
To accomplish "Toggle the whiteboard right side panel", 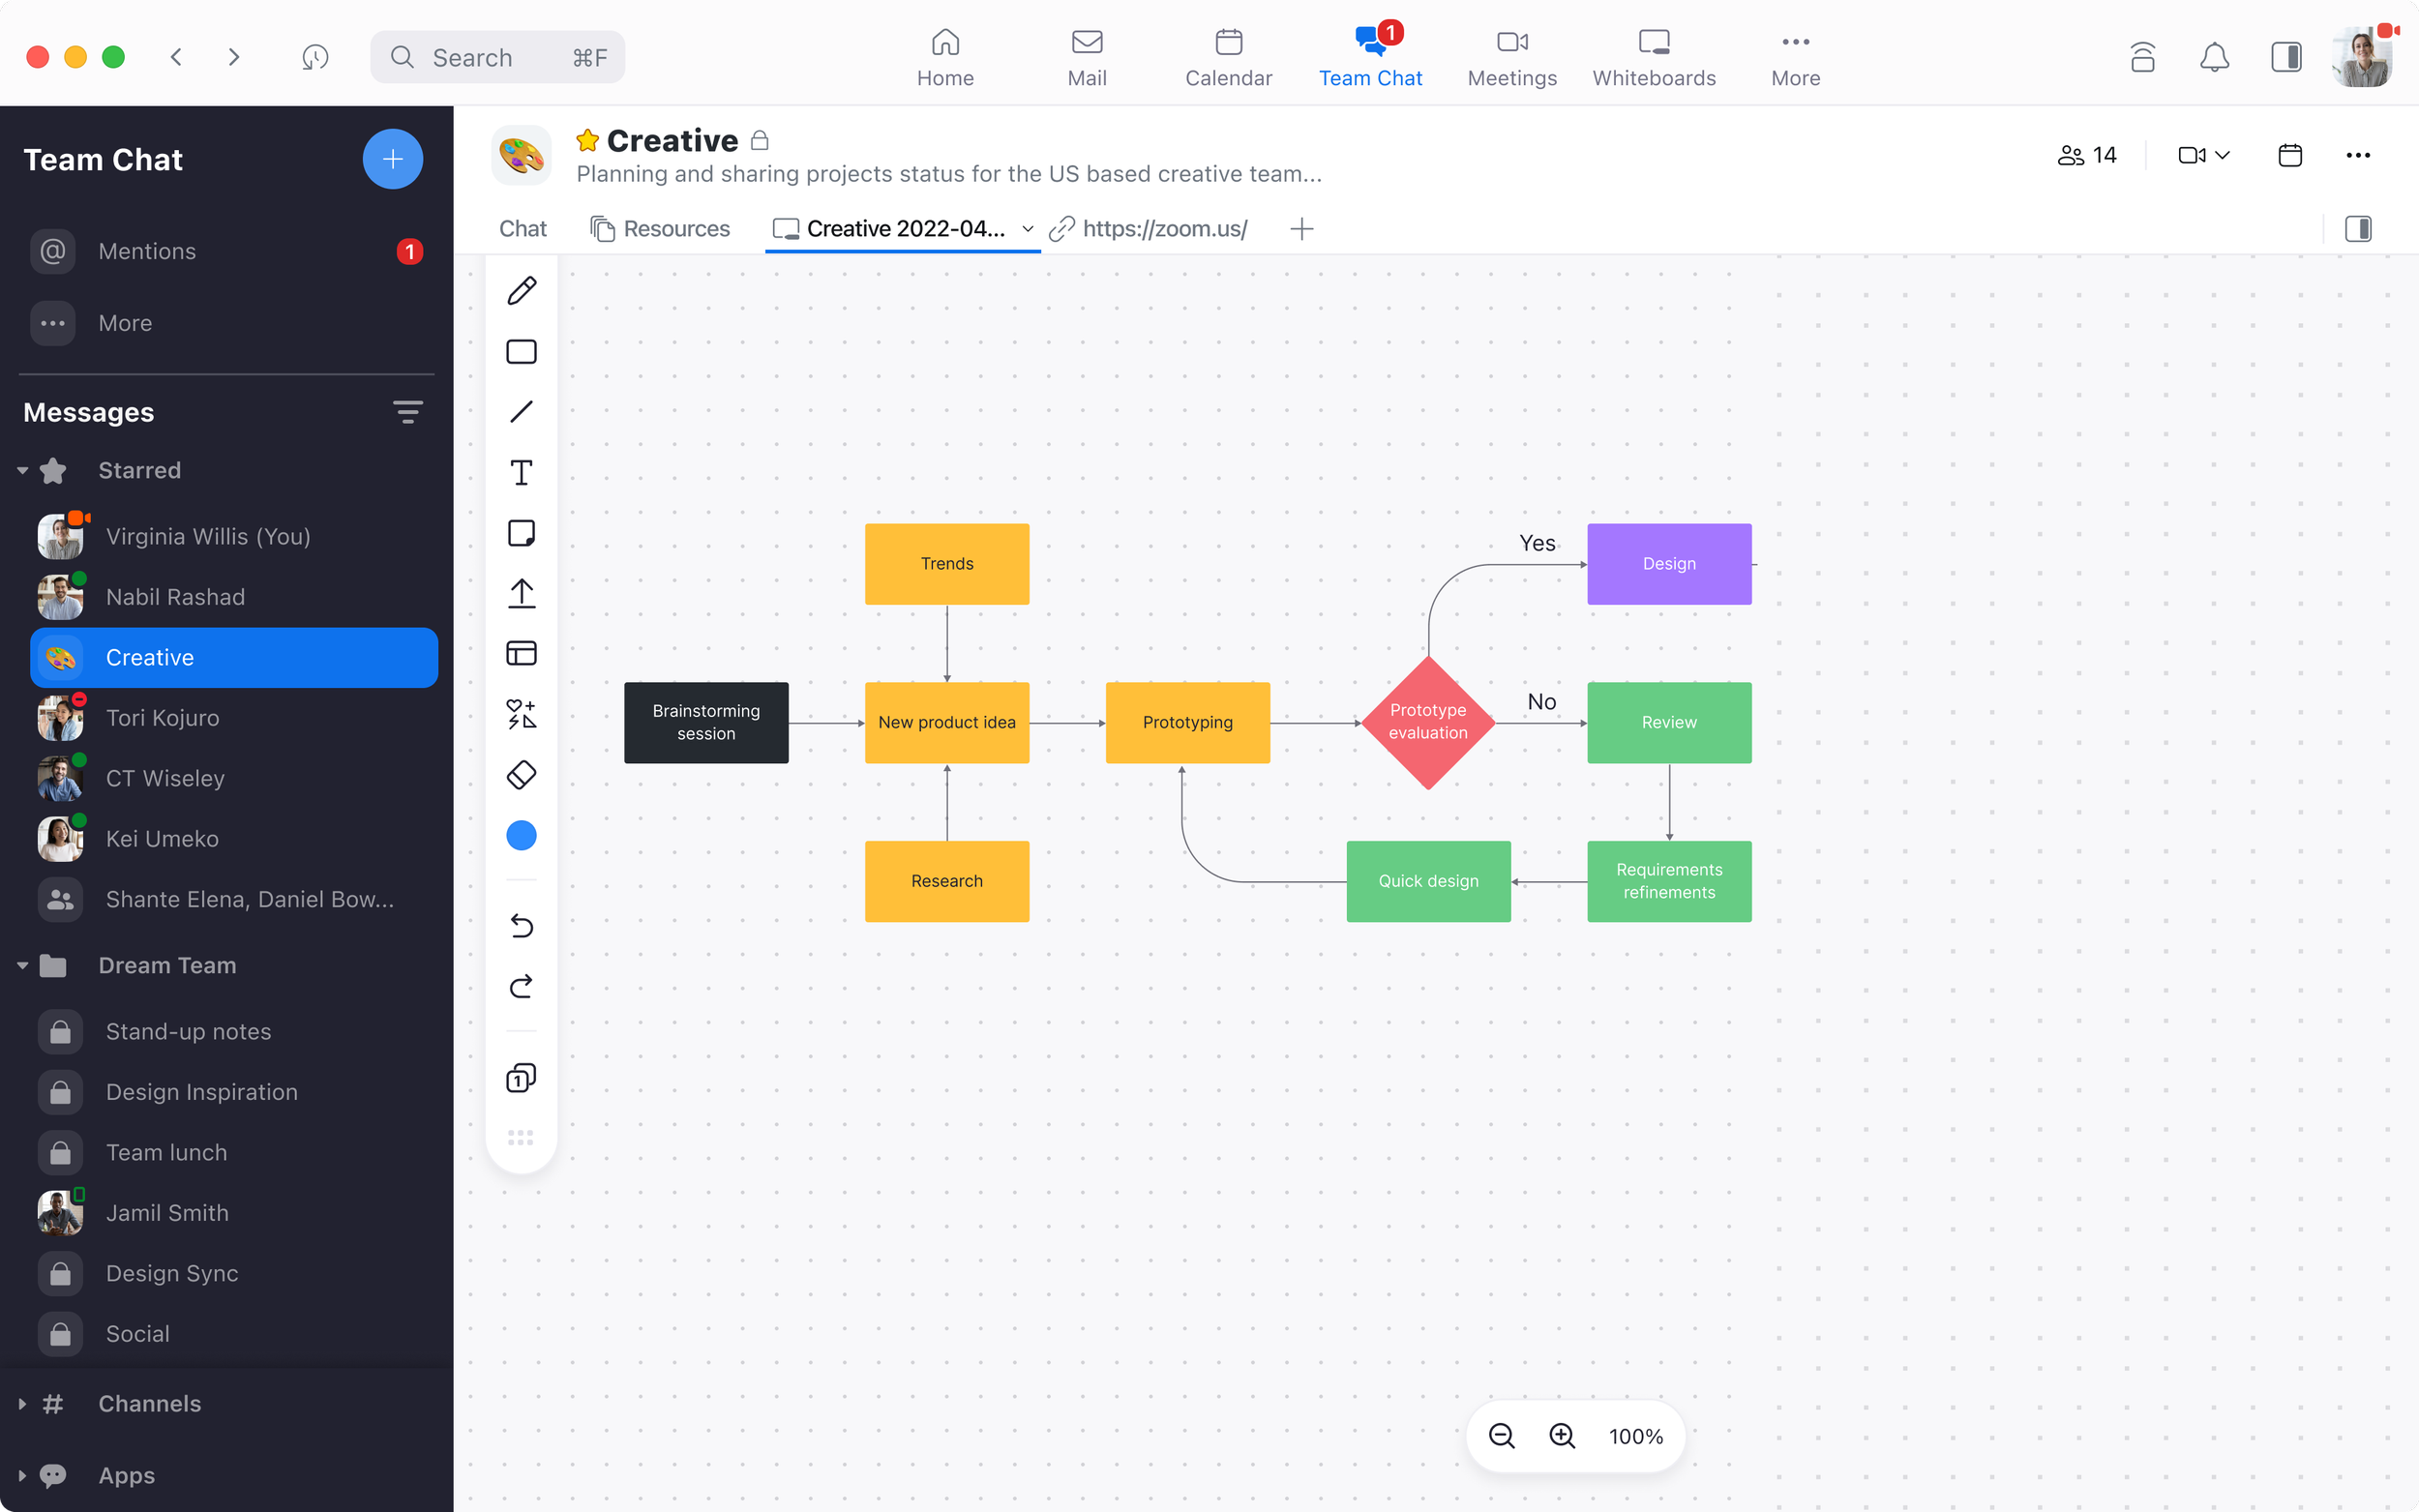I will [2358, 229].
